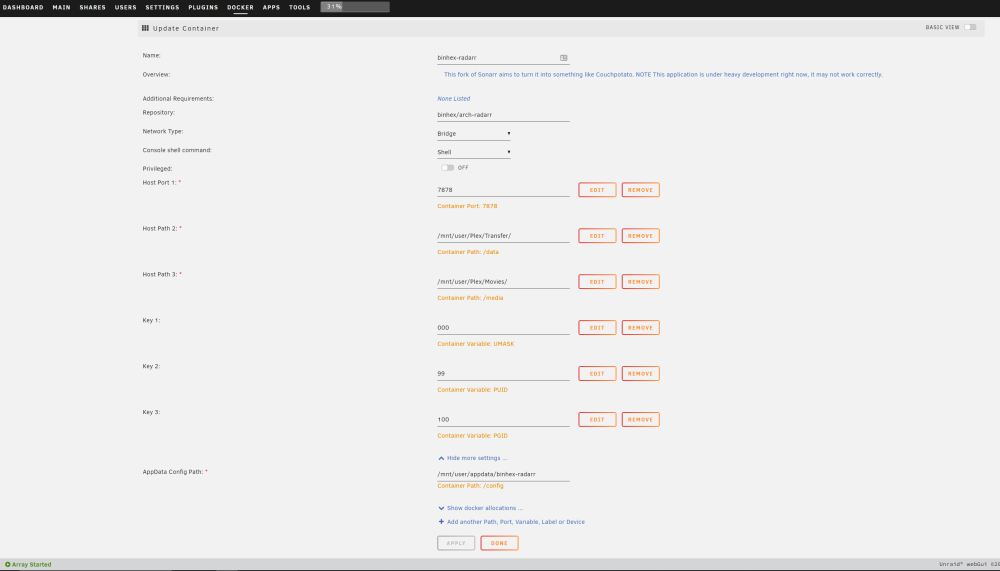Remove Key 2 PUID variable
The height and width of the screenshot is (571, 1000).
[x=640, y=374]
